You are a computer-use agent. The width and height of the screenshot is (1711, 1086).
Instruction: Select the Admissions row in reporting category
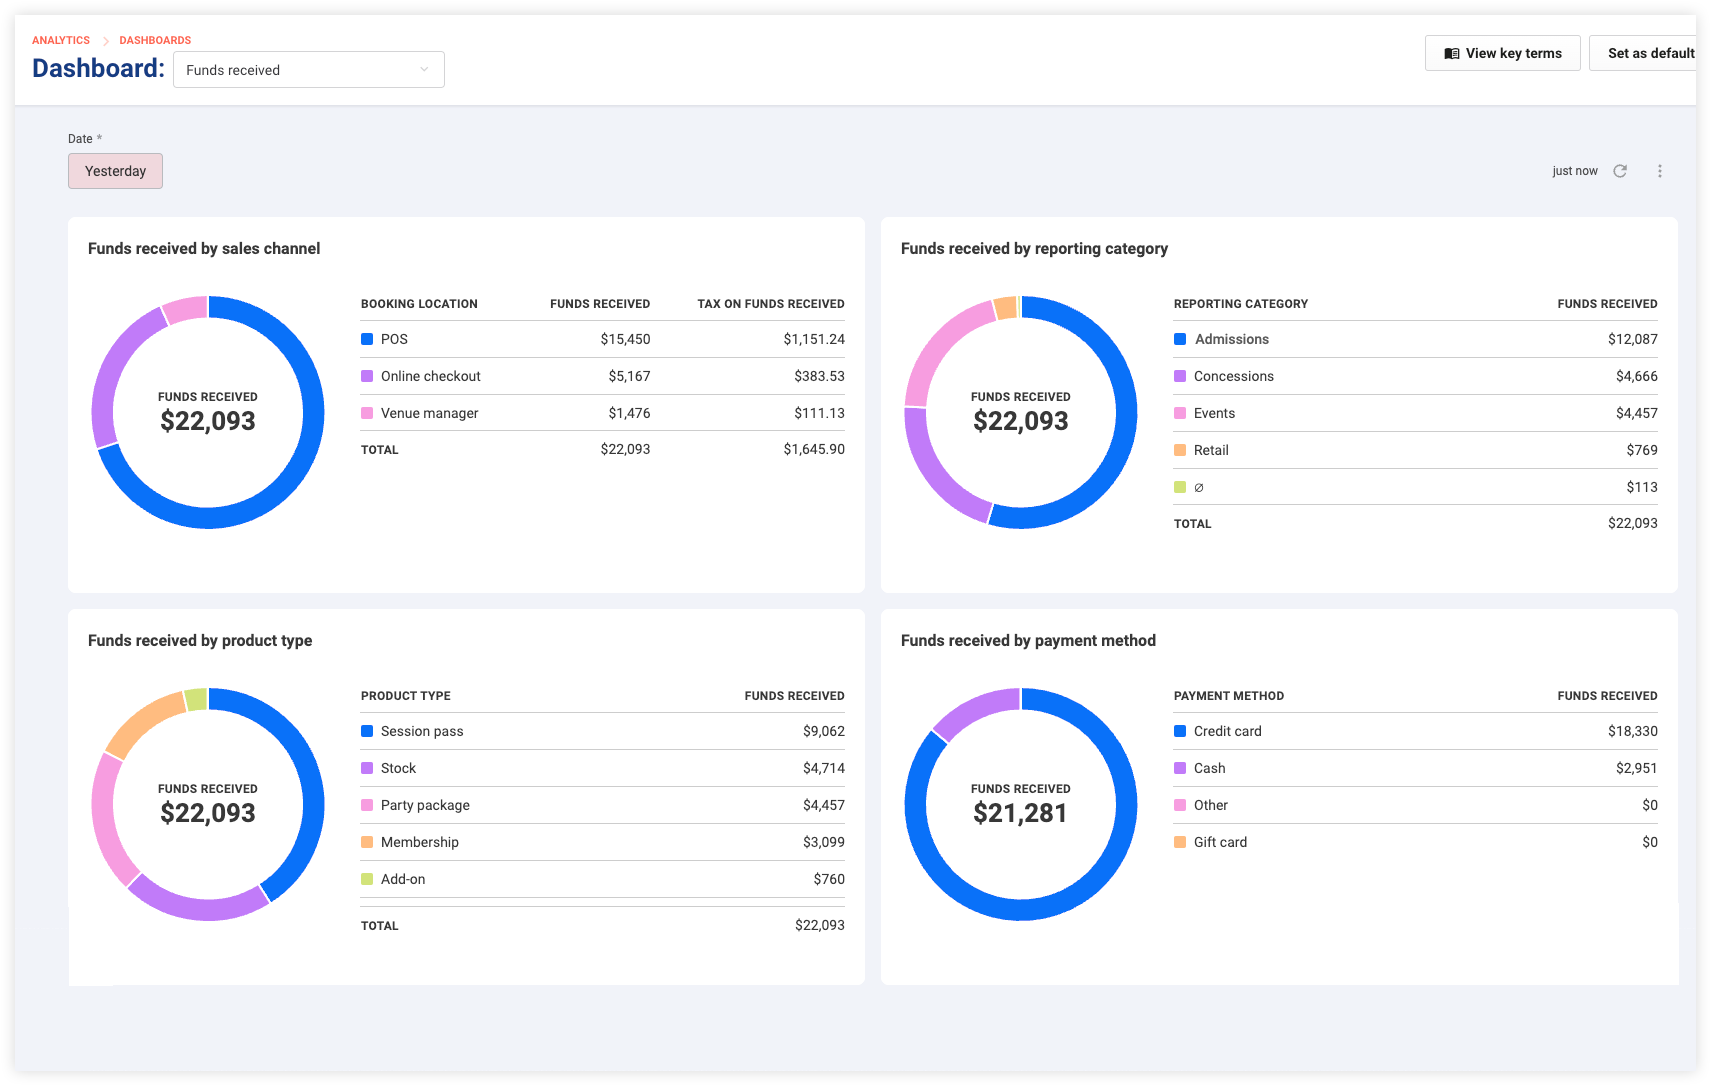(1416, 339)
